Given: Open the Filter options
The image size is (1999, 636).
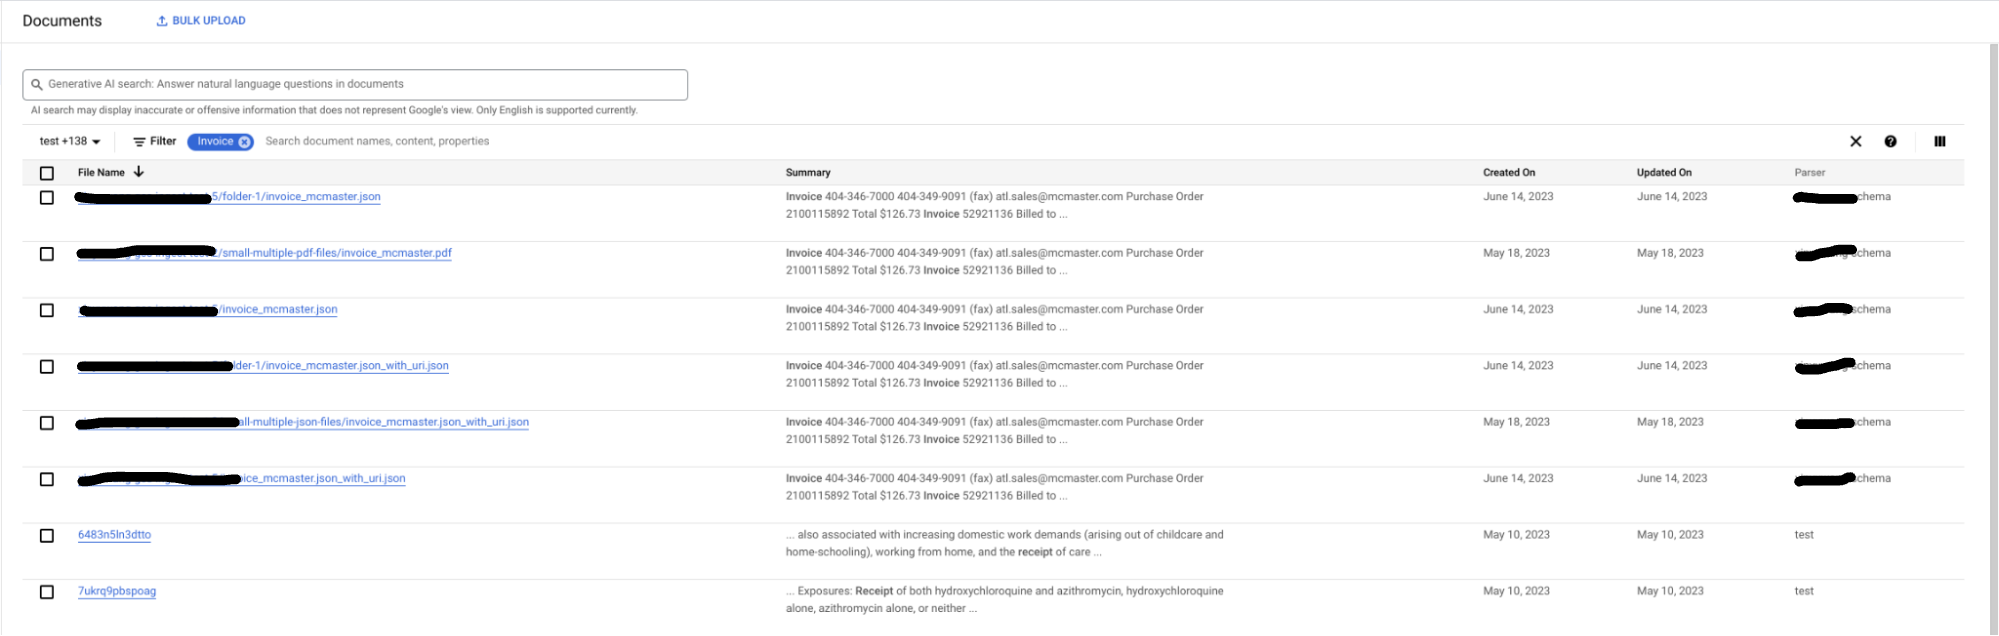Looking at the screenshot, I should 155,142.
